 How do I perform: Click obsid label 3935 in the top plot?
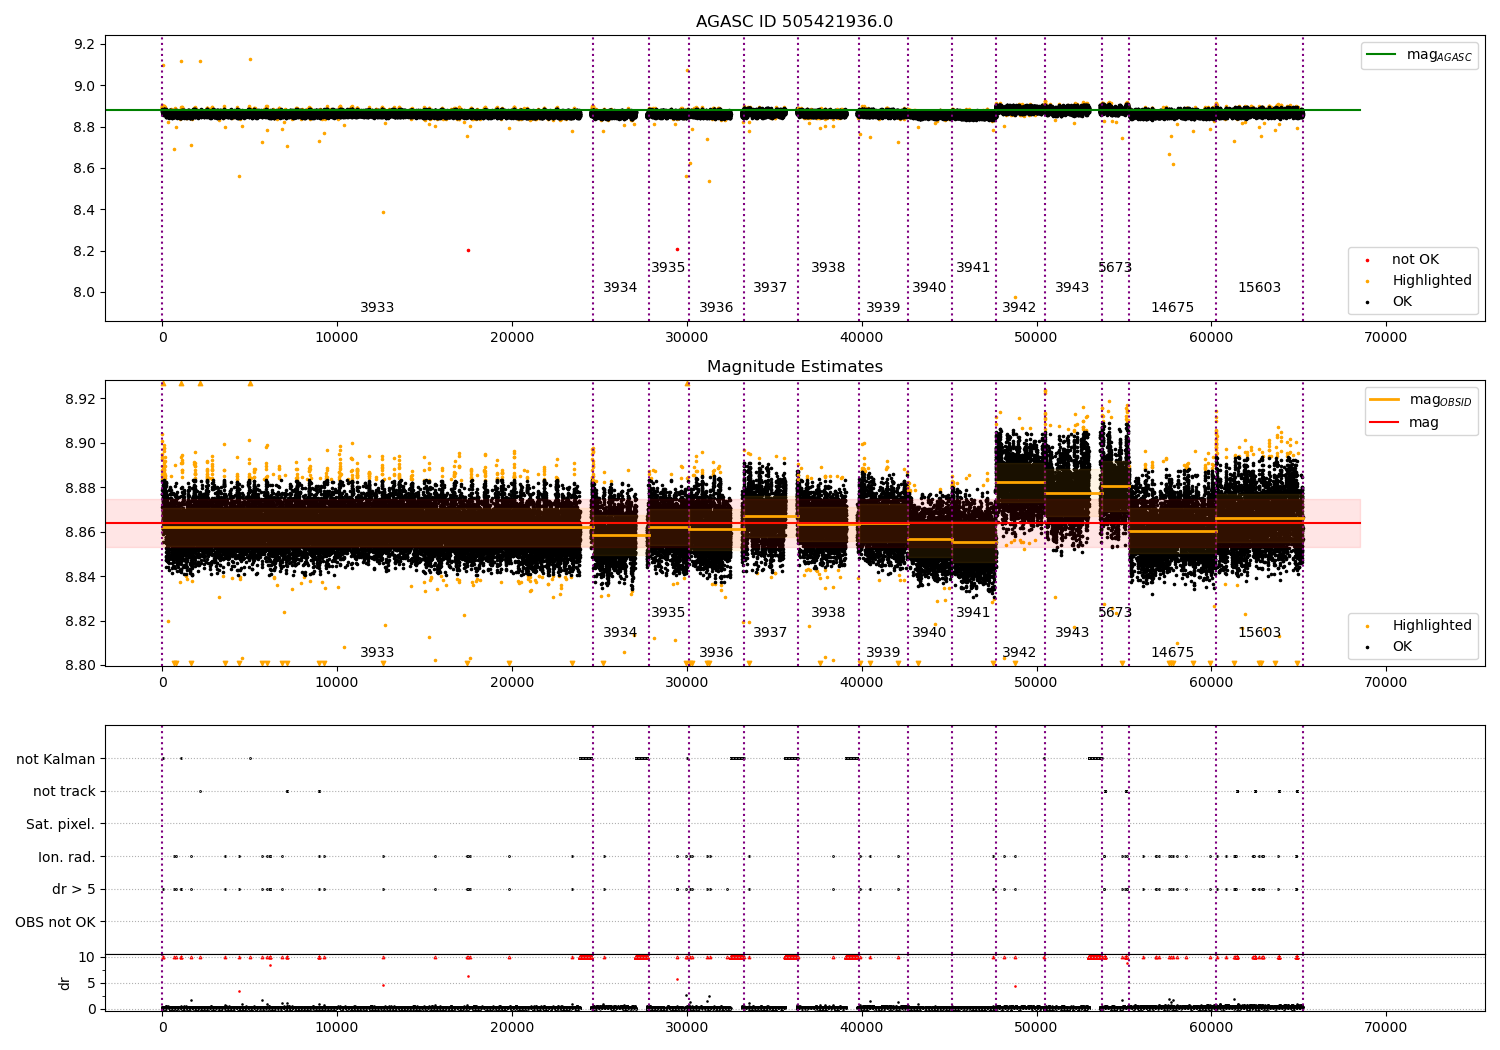[668, 268]
